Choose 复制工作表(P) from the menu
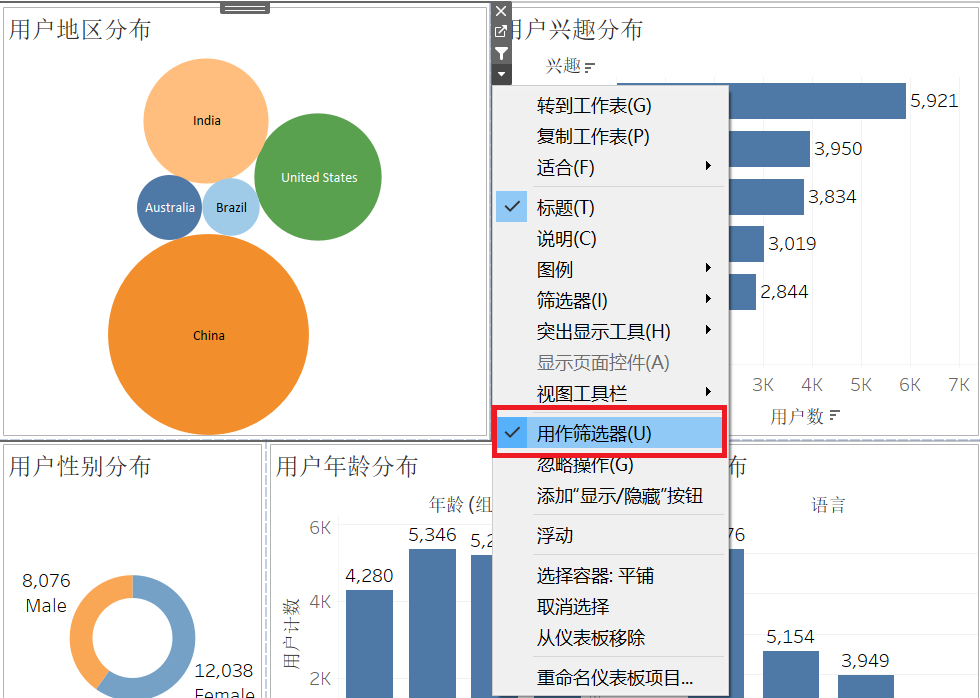The image size is (980, 698). click(610, 137)
